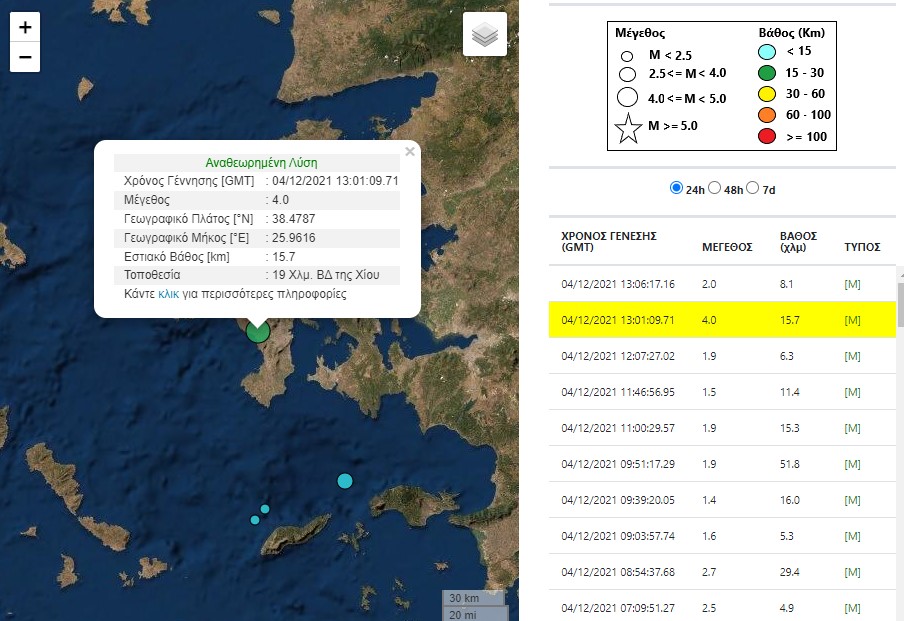The image size is (904, 621).
Task: Select the 48h time range
Action: 714,188
